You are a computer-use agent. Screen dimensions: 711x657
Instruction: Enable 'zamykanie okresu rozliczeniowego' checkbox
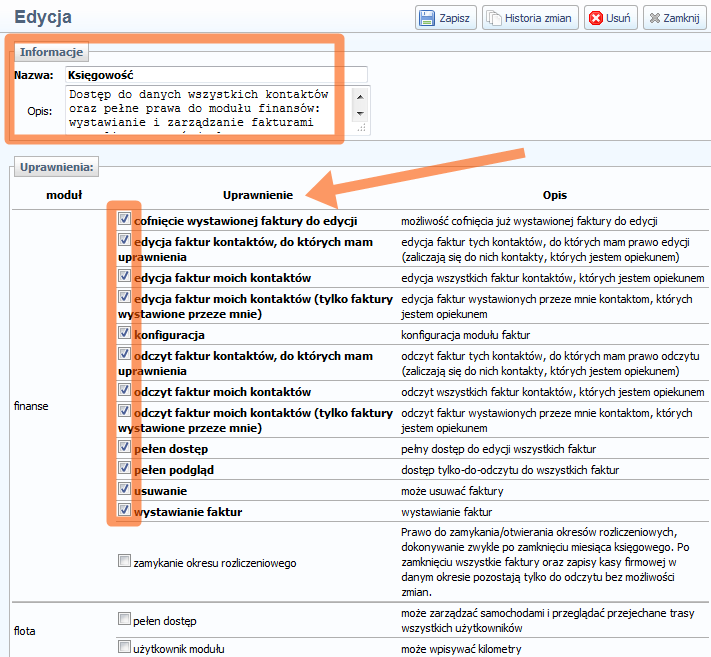[x=124, y=562]
